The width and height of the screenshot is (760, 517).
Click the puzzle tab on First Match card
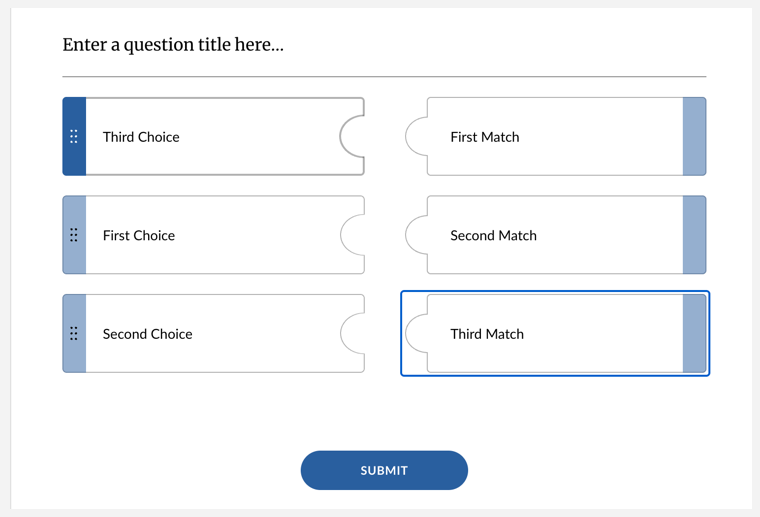point(416,137)
